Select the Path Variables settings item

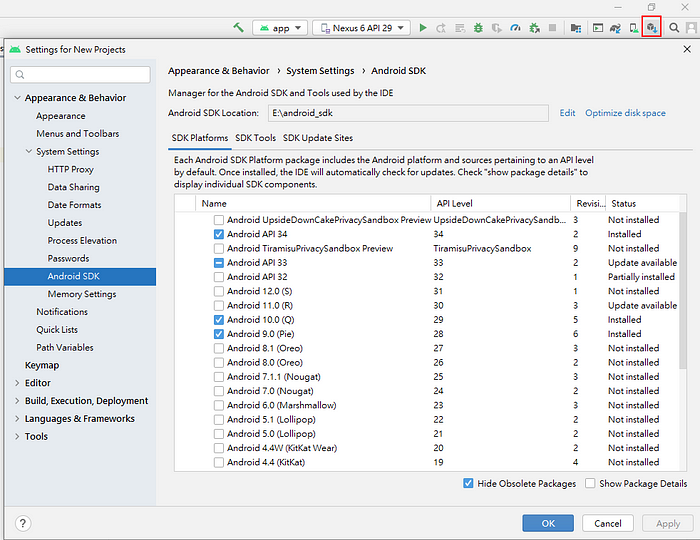65,347
